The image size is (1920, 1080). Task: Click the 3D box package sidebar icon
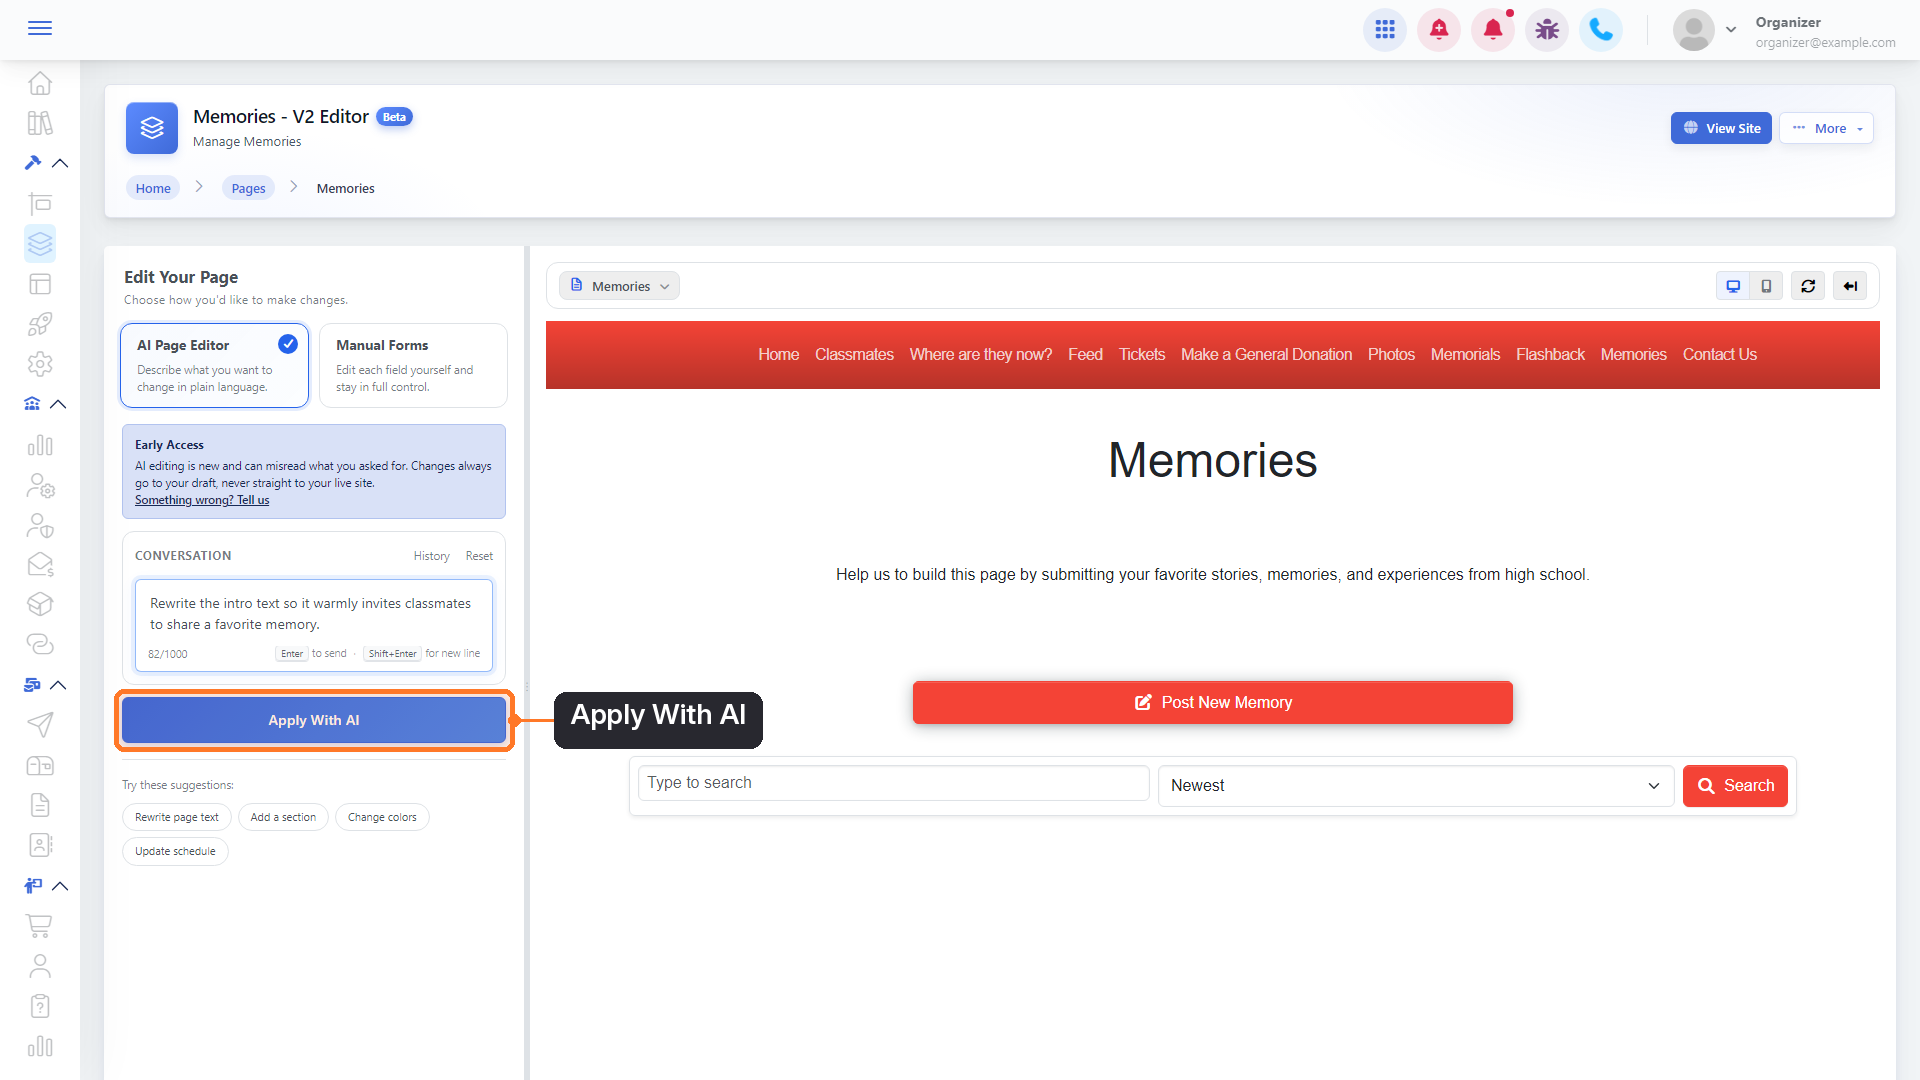pyautogui.click(x=40, y=605)
